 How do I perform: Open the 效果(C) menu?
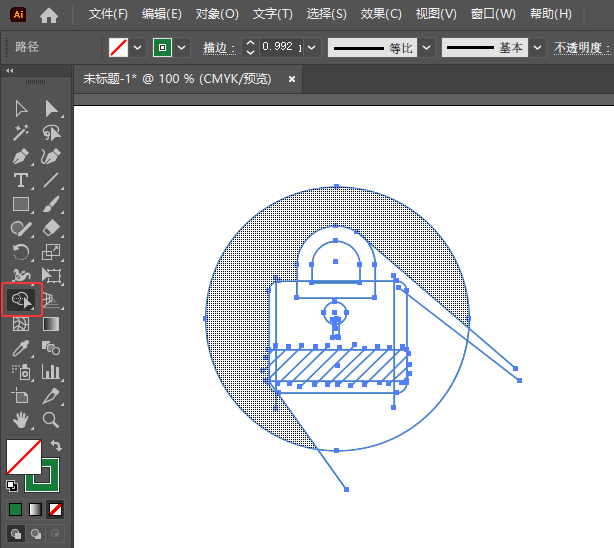[381, 14]
